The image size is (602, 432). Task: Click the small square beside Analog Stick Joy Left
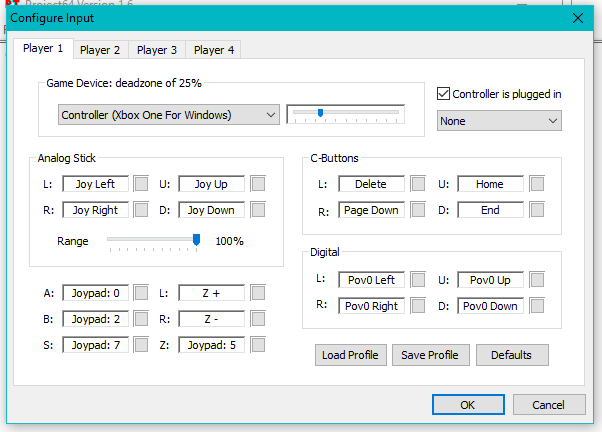pos(141,184)
